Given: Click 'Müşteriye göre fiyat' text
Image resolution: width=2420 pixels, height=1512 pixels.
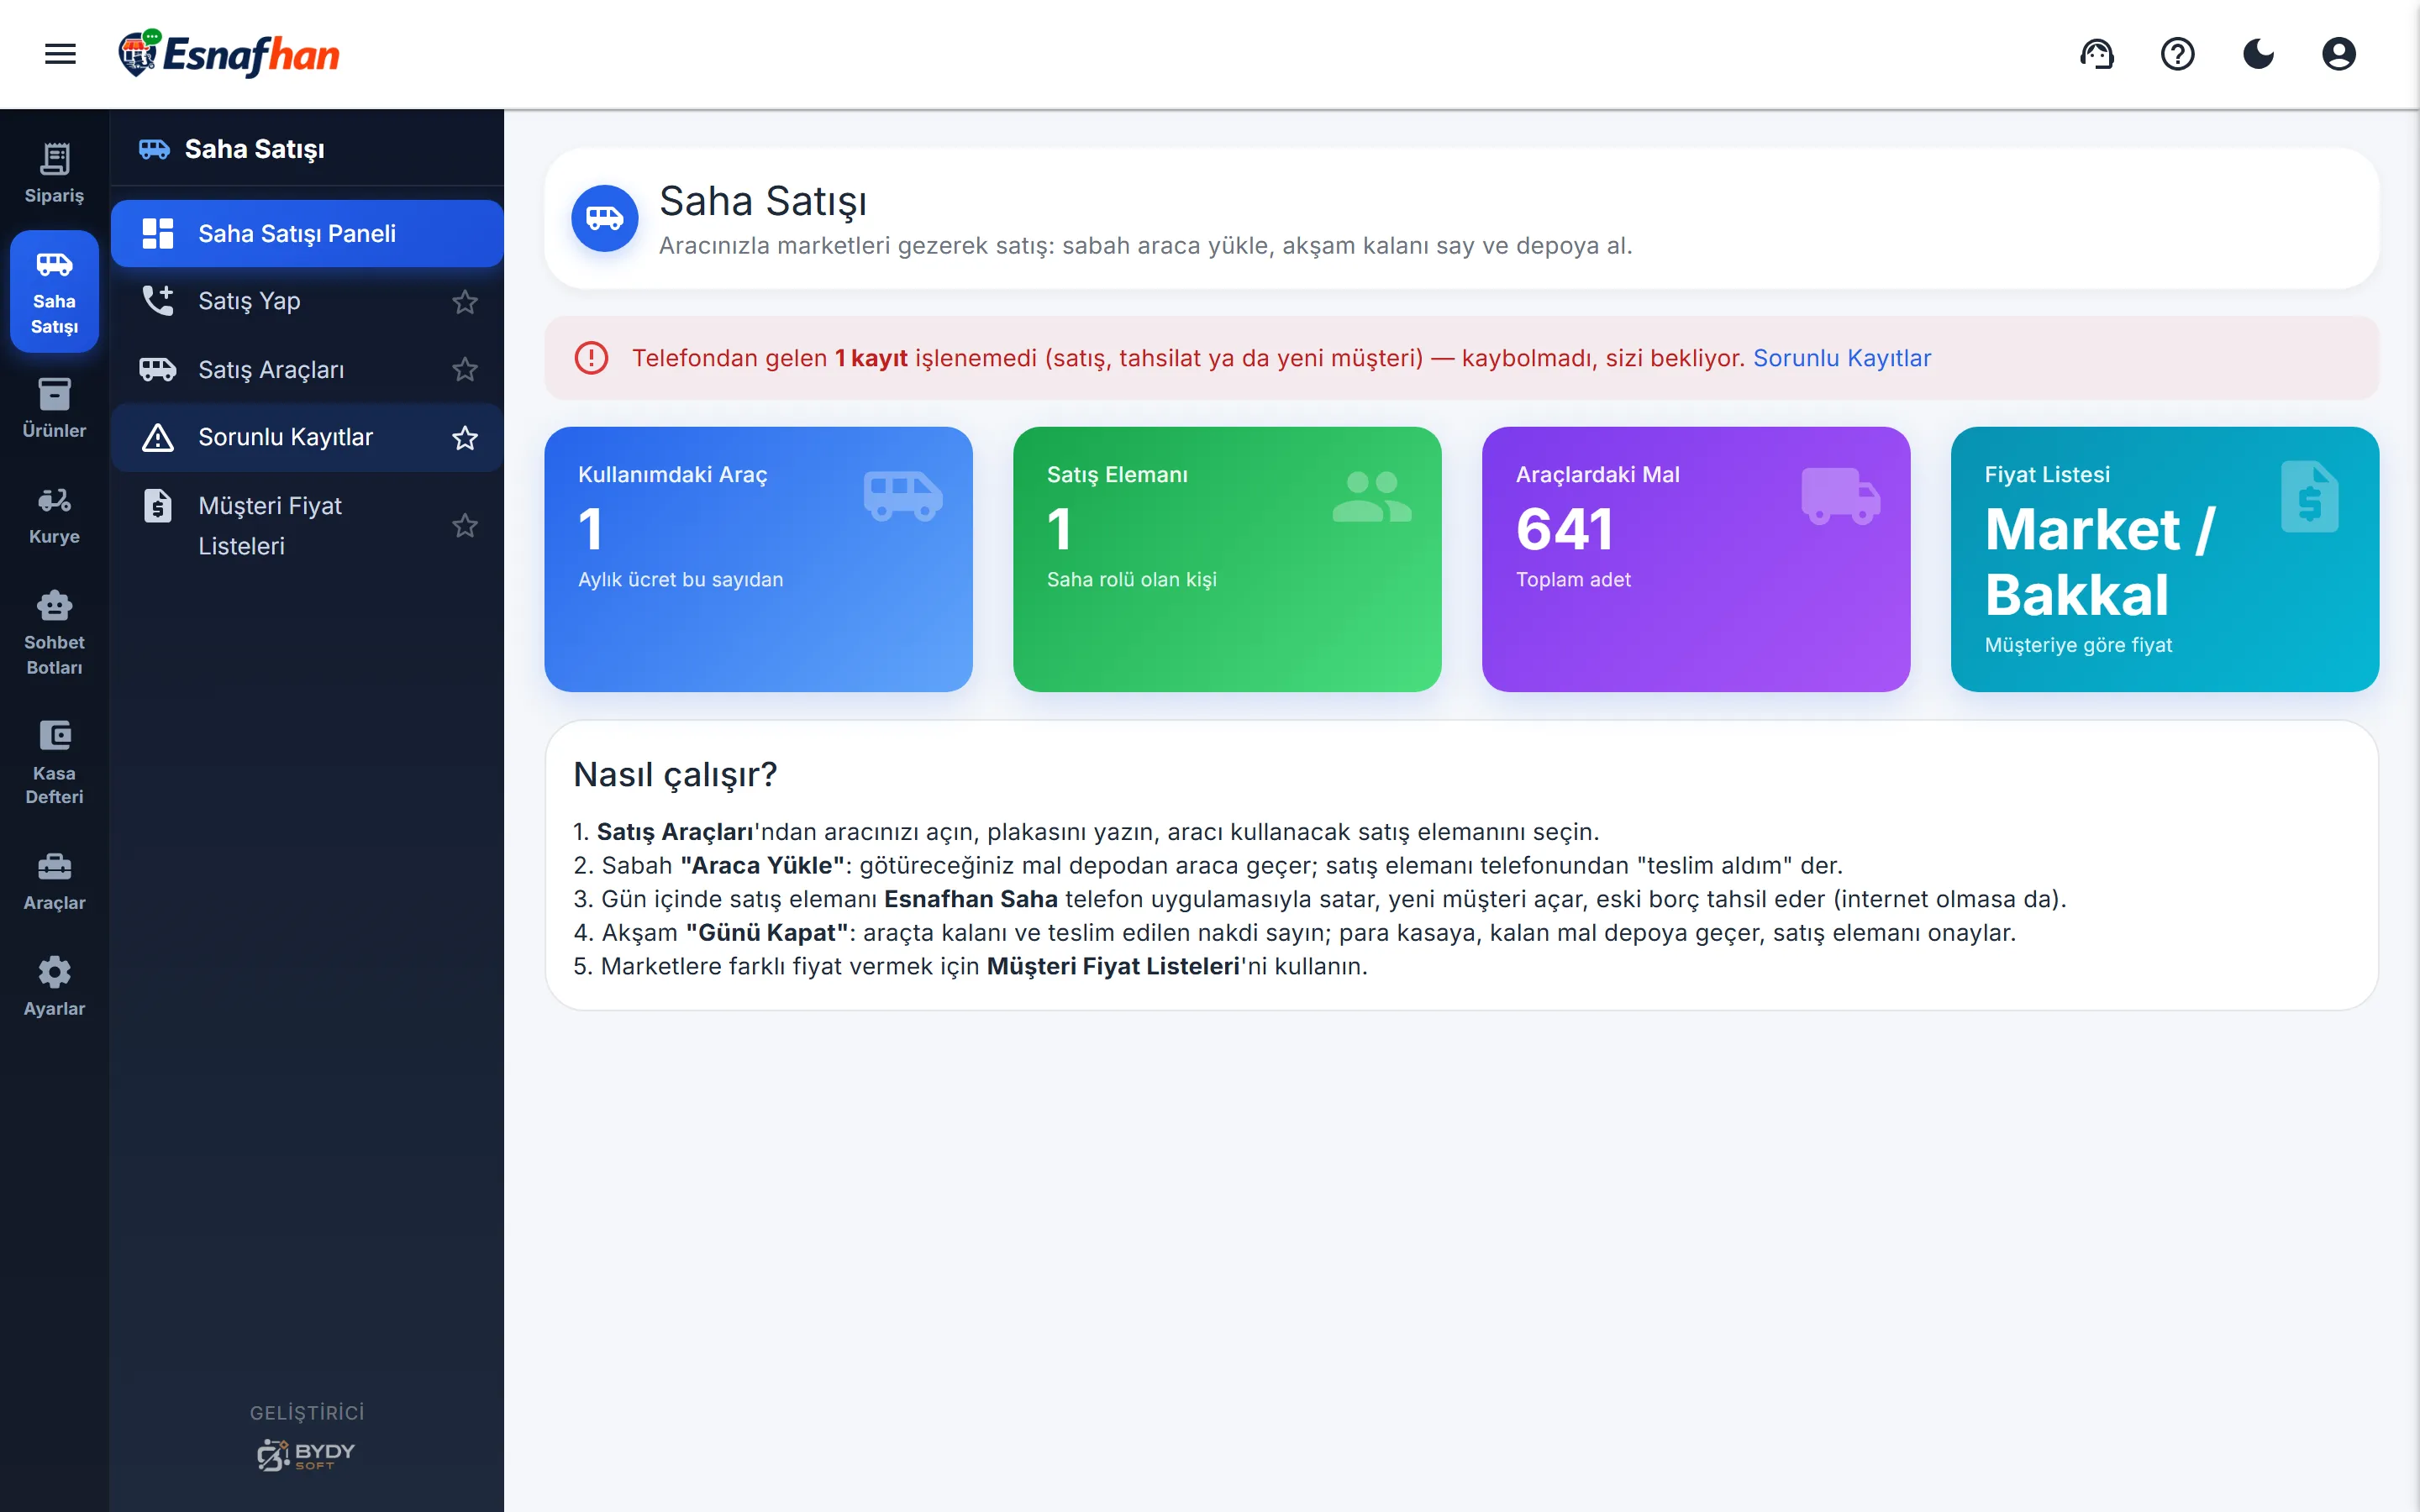Looking at the screenshot, I should click(x=2078, y=645).
